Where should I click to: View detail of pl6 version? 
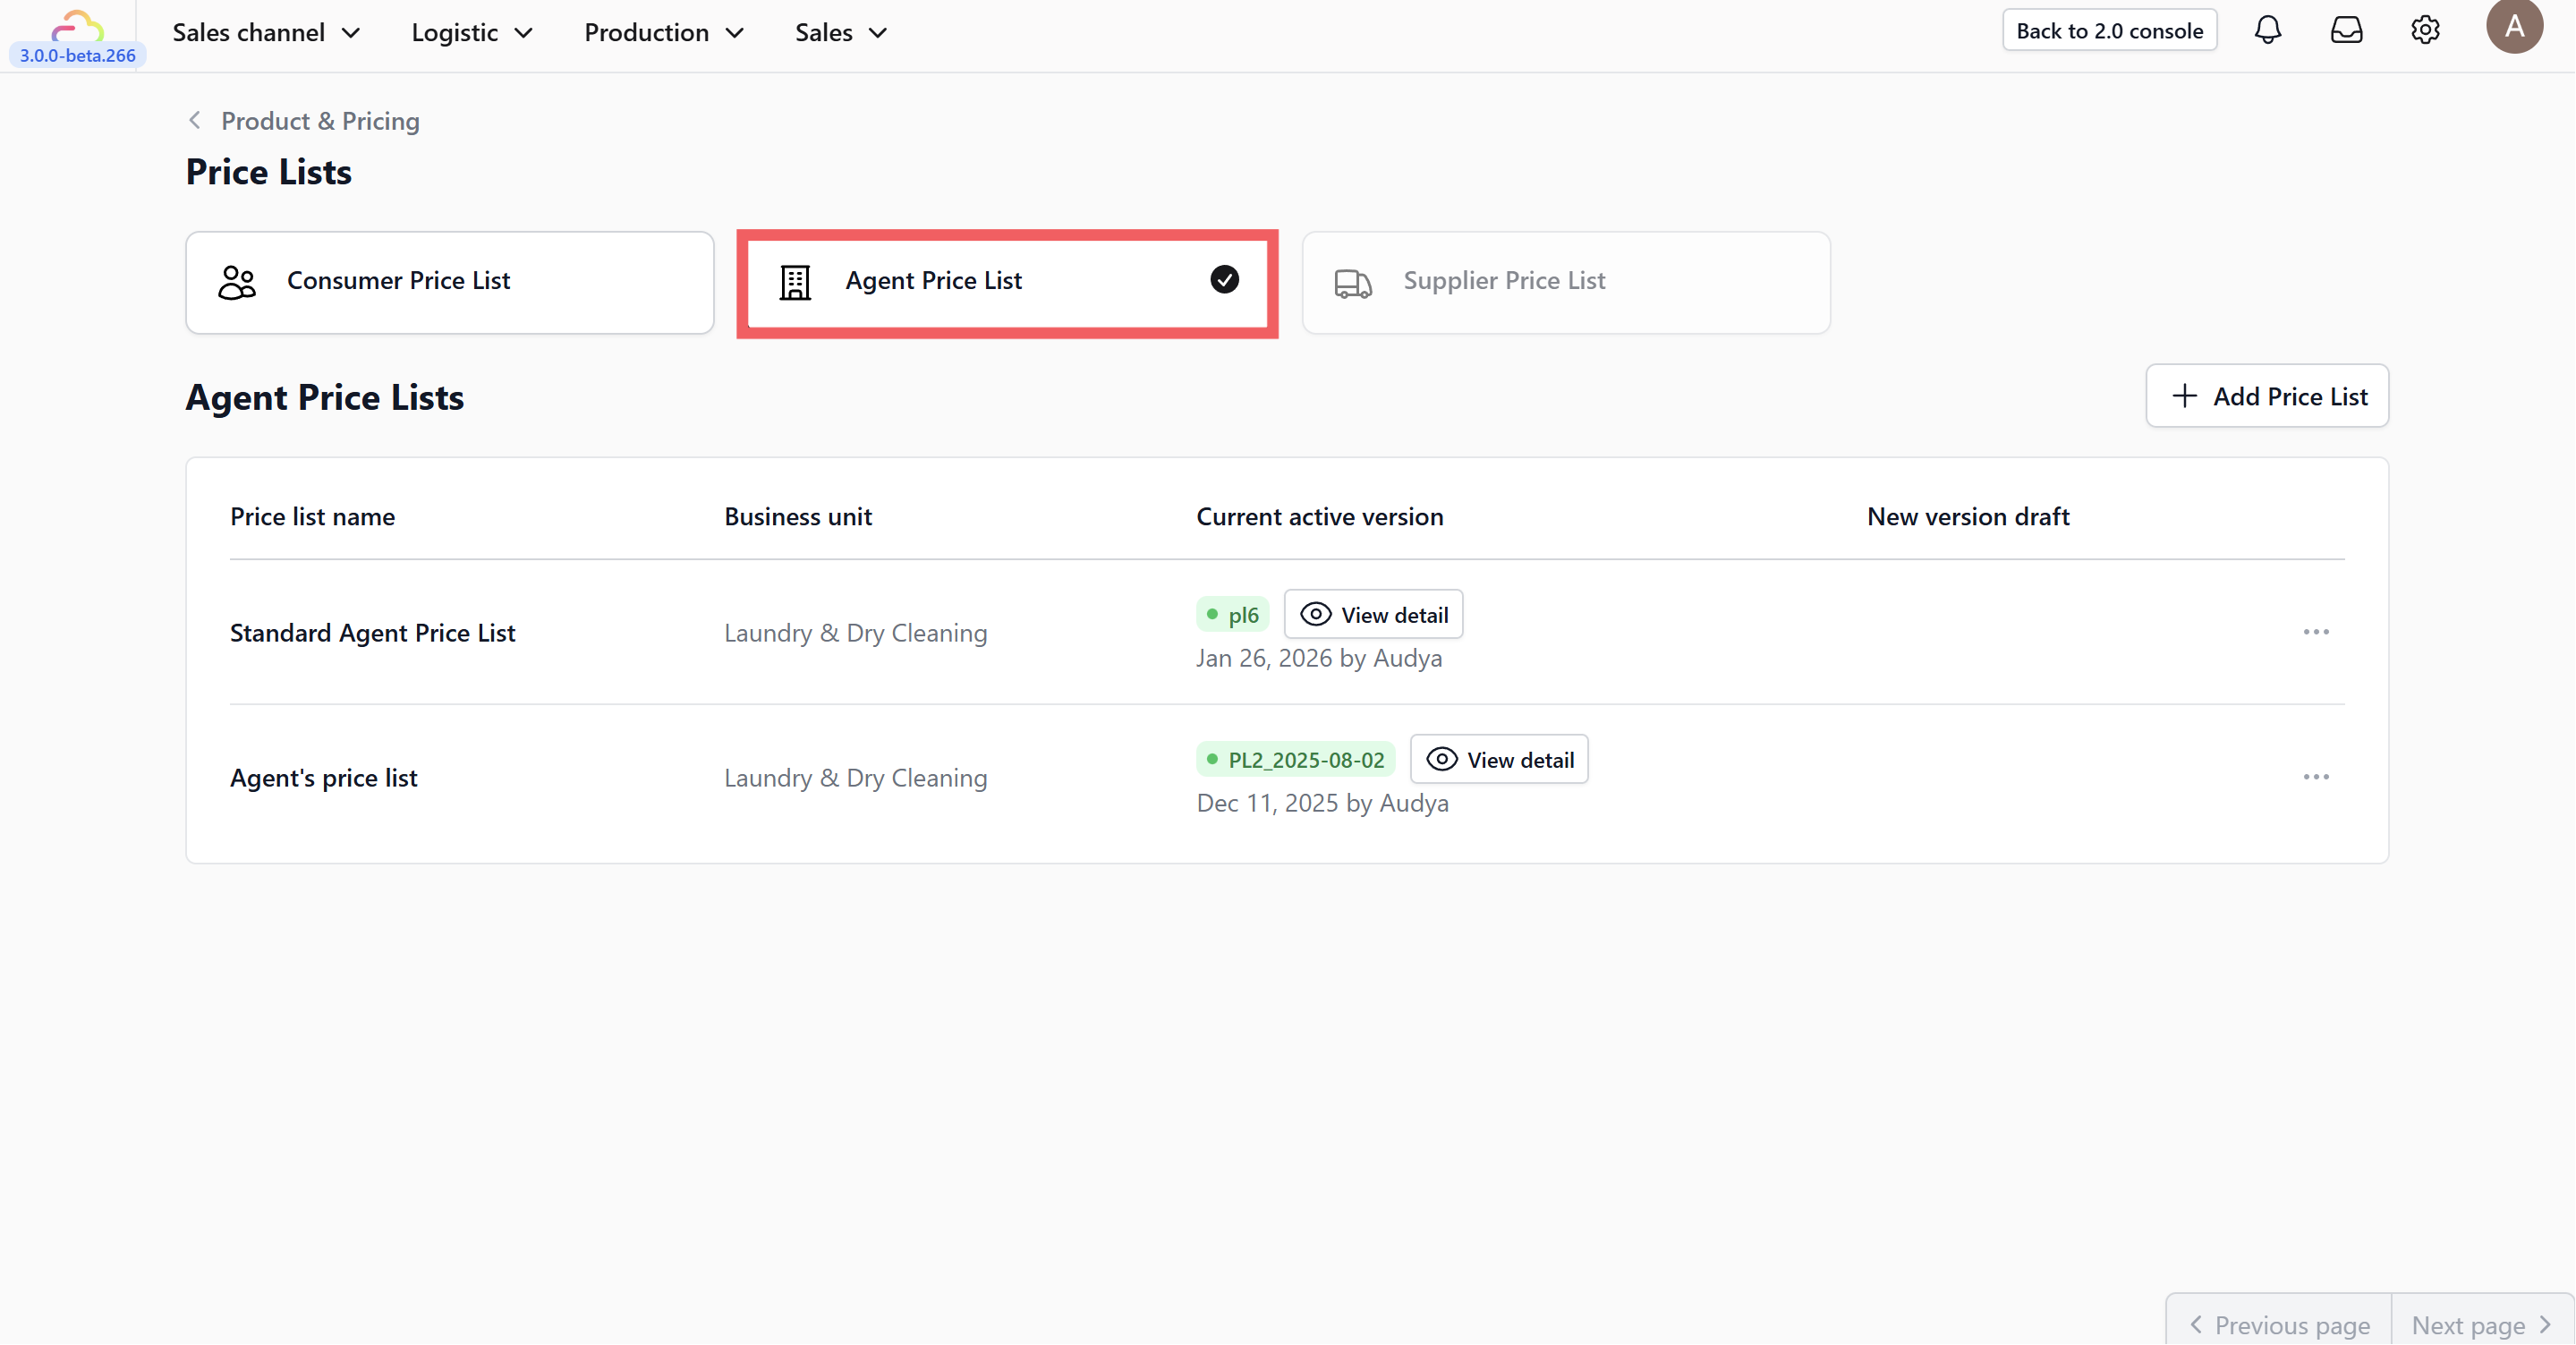[x=1373, y=615]
